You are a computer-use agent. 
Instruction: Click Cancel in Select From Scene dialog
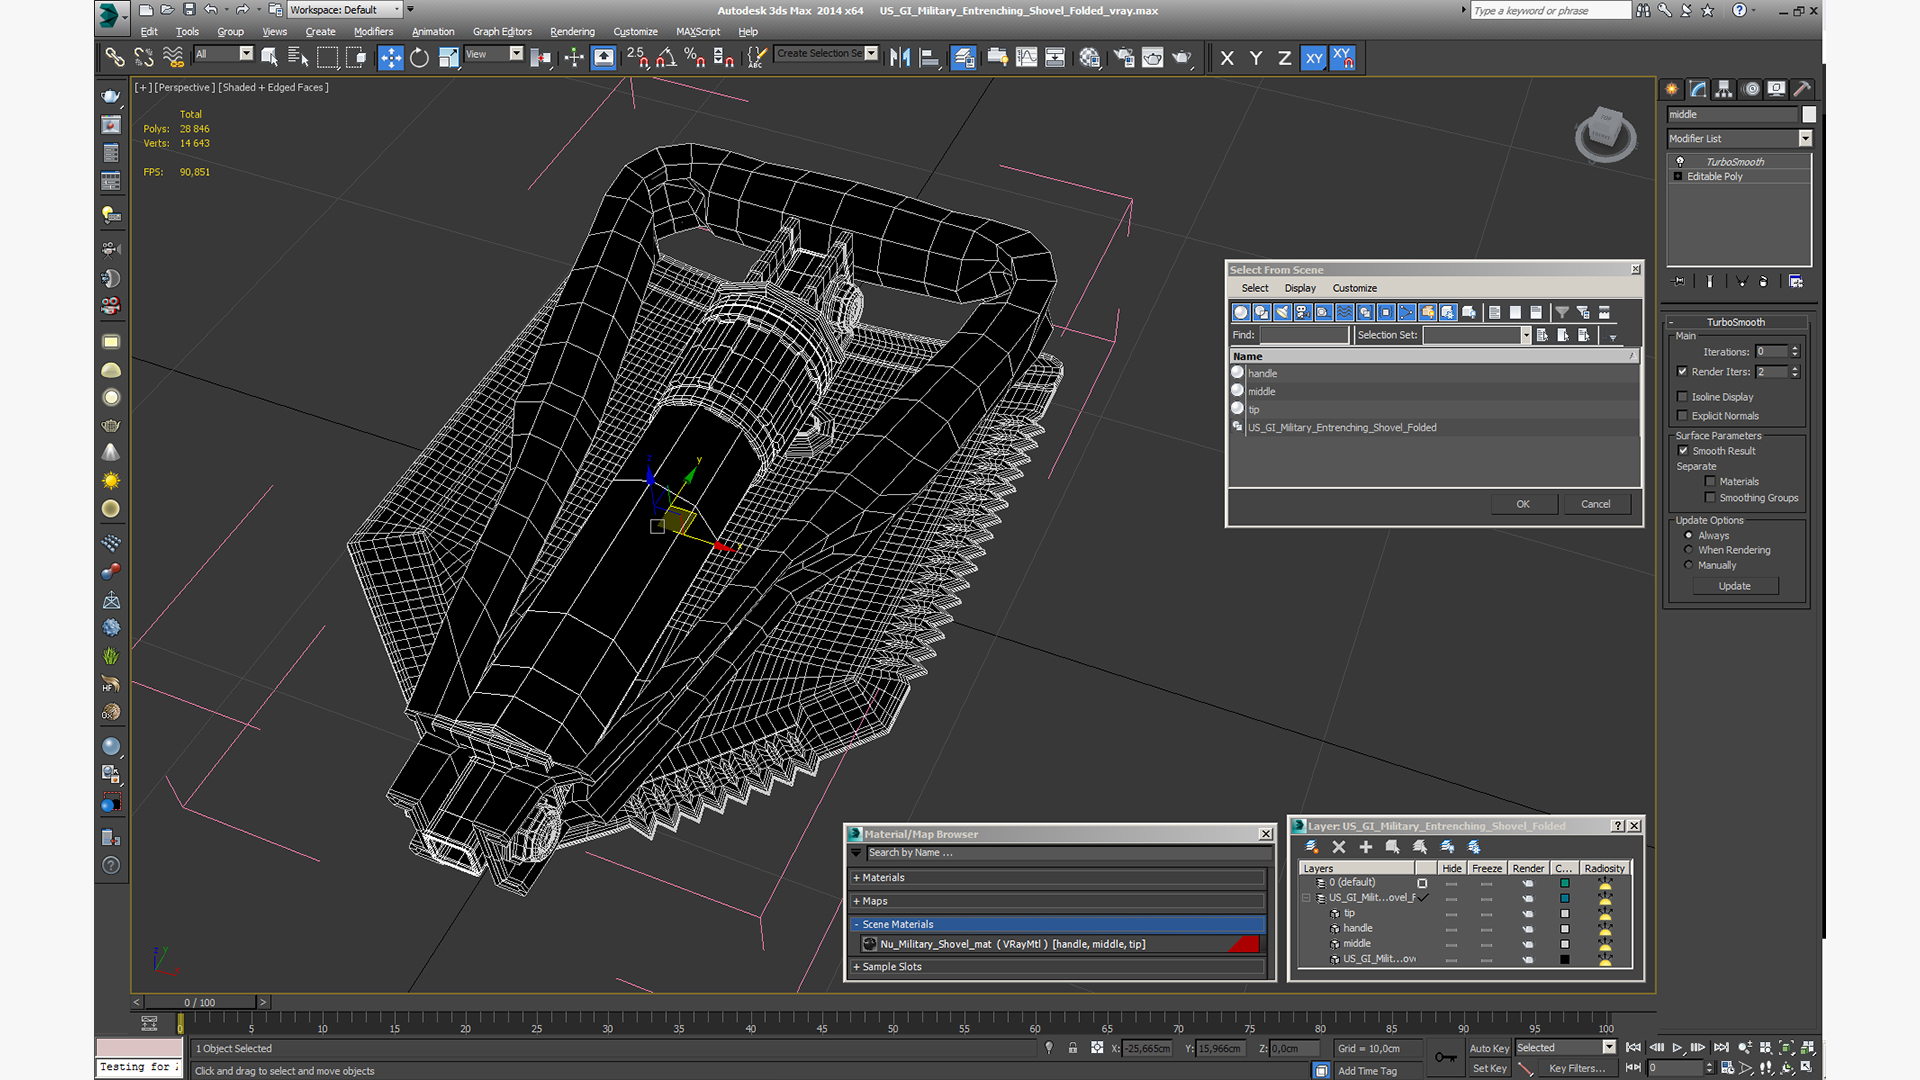1596,504
